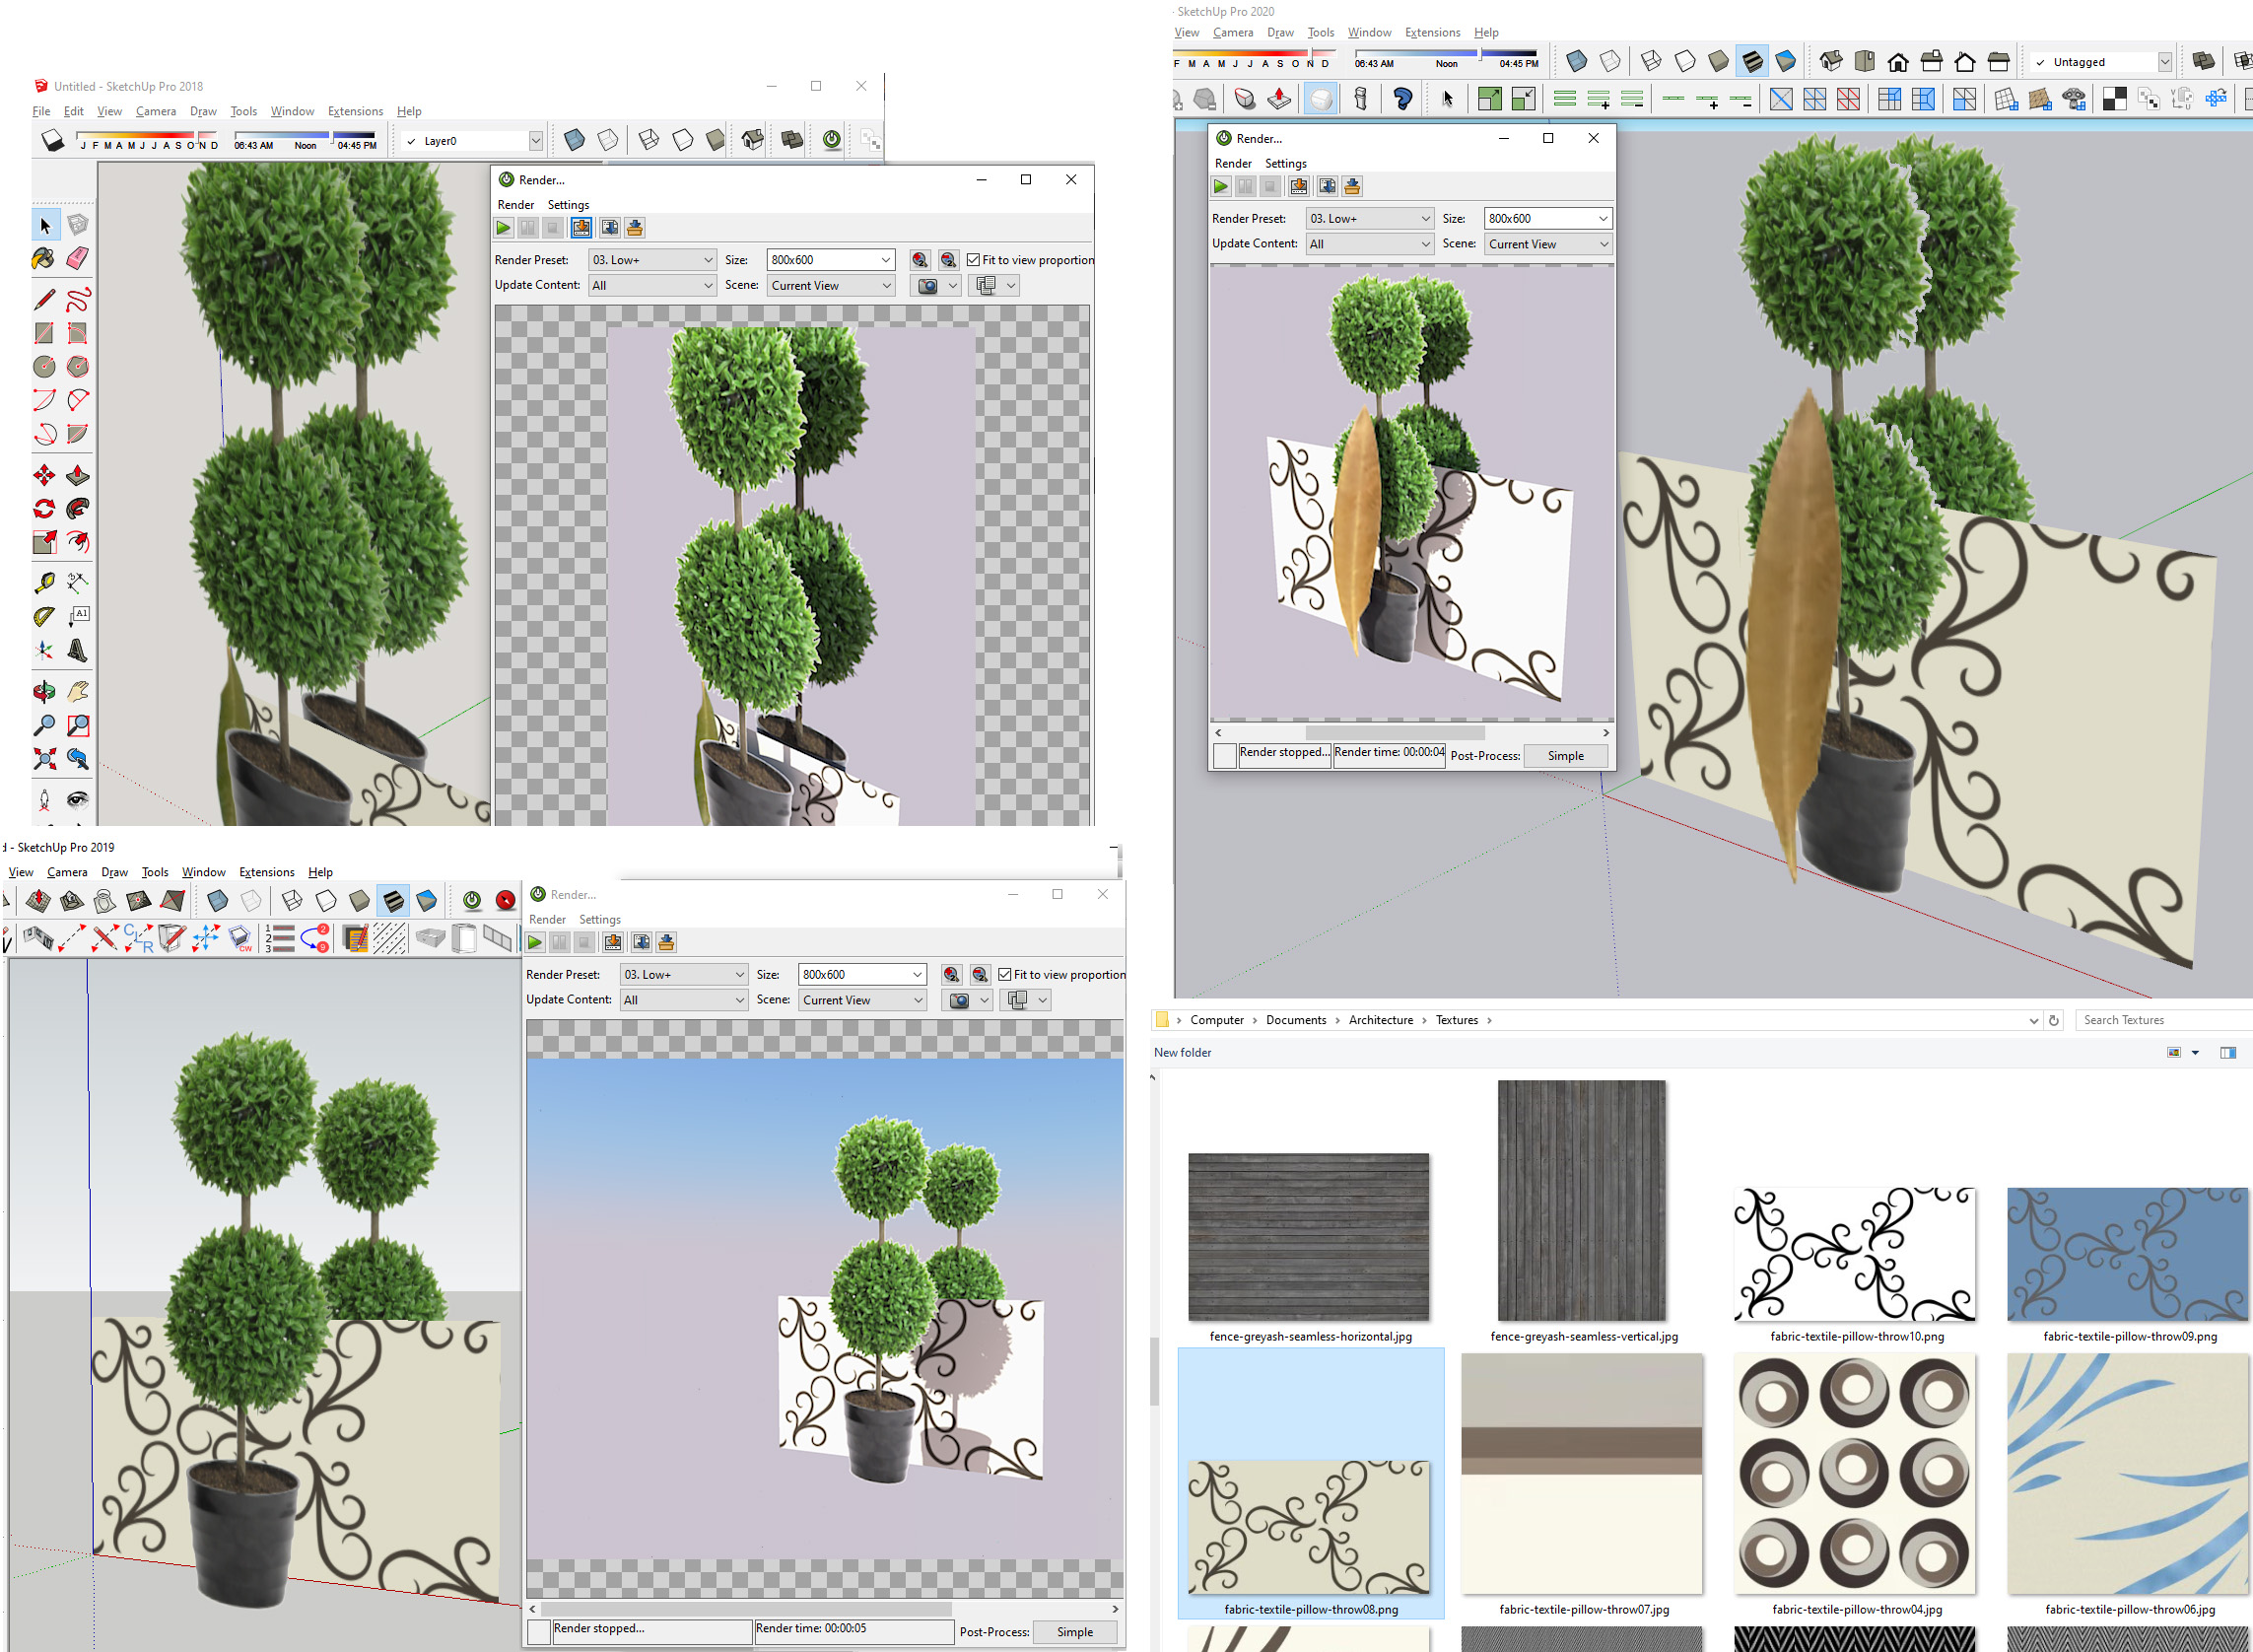Select the Freehand tool in SketchUp 2018
The width and height of the screenshot is (2253, 1652).
point(77,299)
